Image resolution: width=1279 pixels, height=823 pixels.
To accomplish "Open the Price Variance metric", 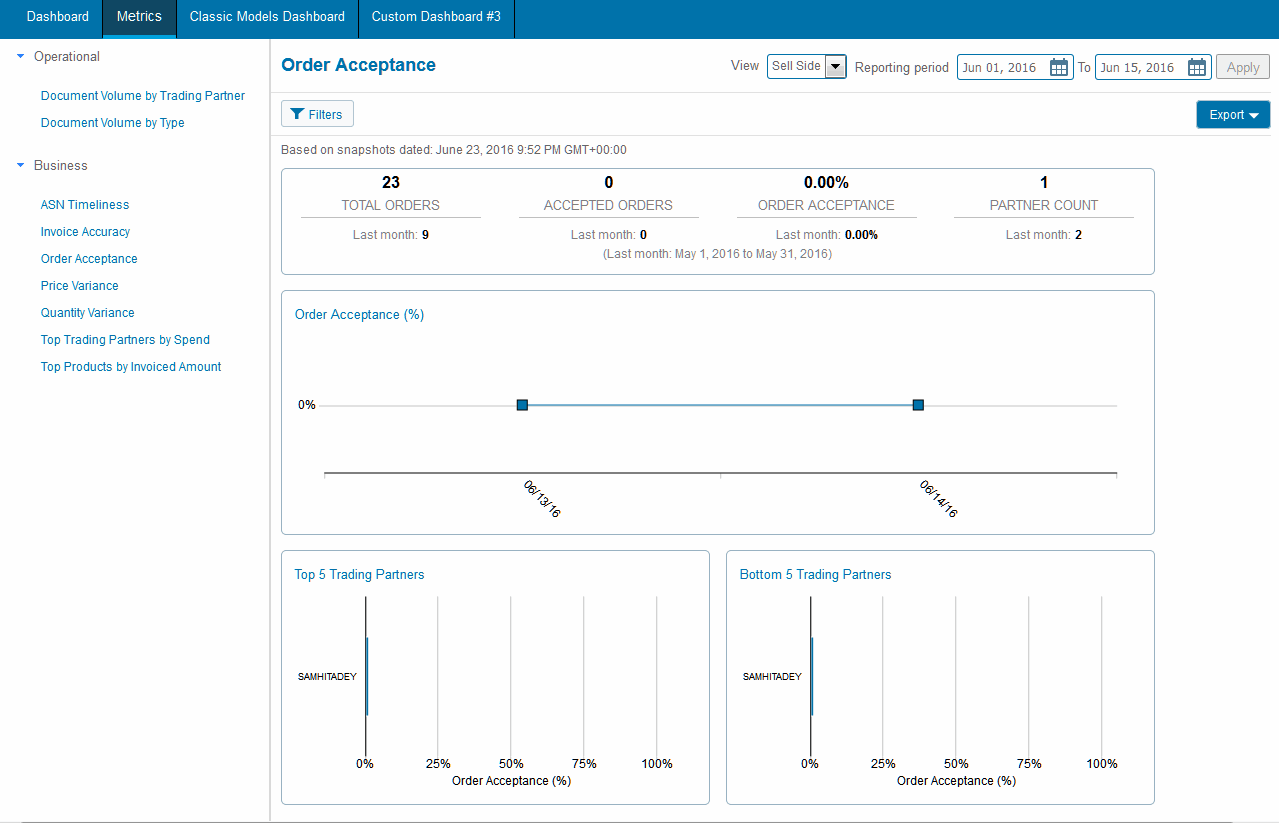I will pos(79,286).
